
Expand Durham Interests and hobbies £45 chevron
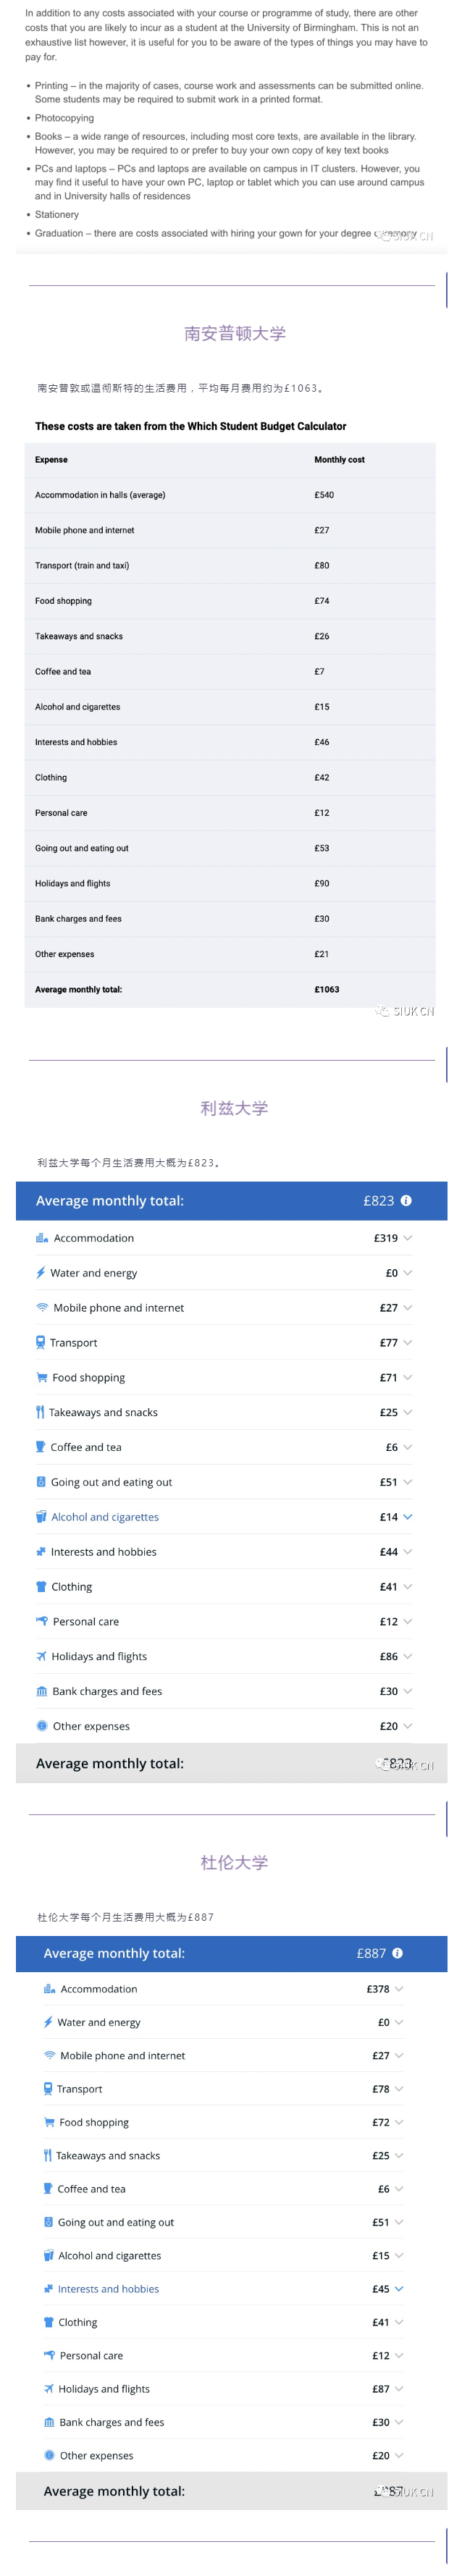pos(399,2289)
